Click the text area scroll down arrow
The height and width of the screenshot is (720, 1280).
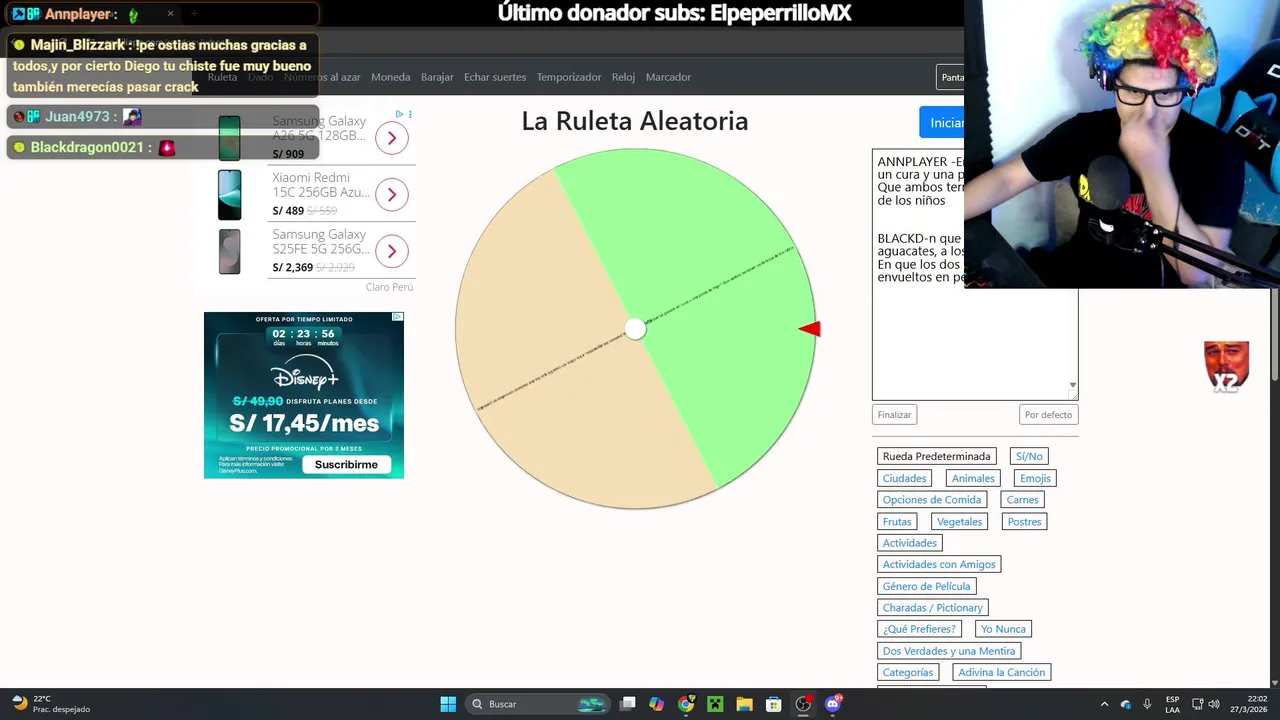(1072, 385)
